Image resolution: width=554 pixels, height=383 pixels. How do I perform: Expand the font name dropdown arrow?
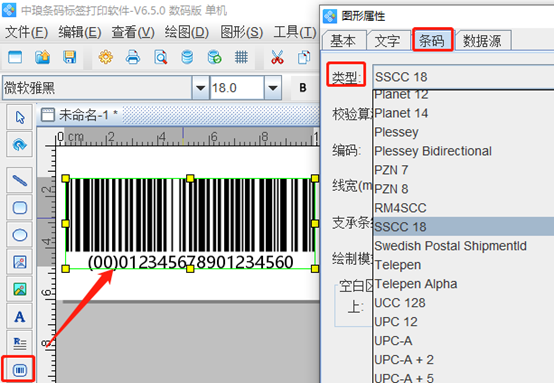pyautogui.click(x=201, y=88)
